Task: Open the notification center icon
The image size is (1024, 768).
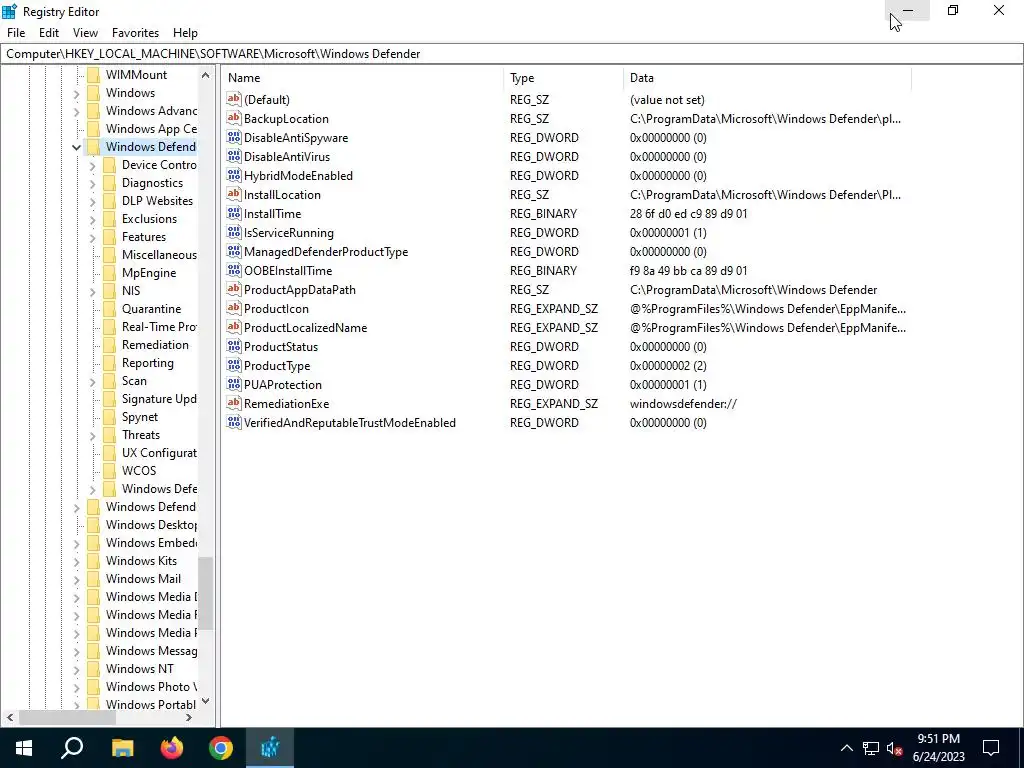Action: [991, 748]
